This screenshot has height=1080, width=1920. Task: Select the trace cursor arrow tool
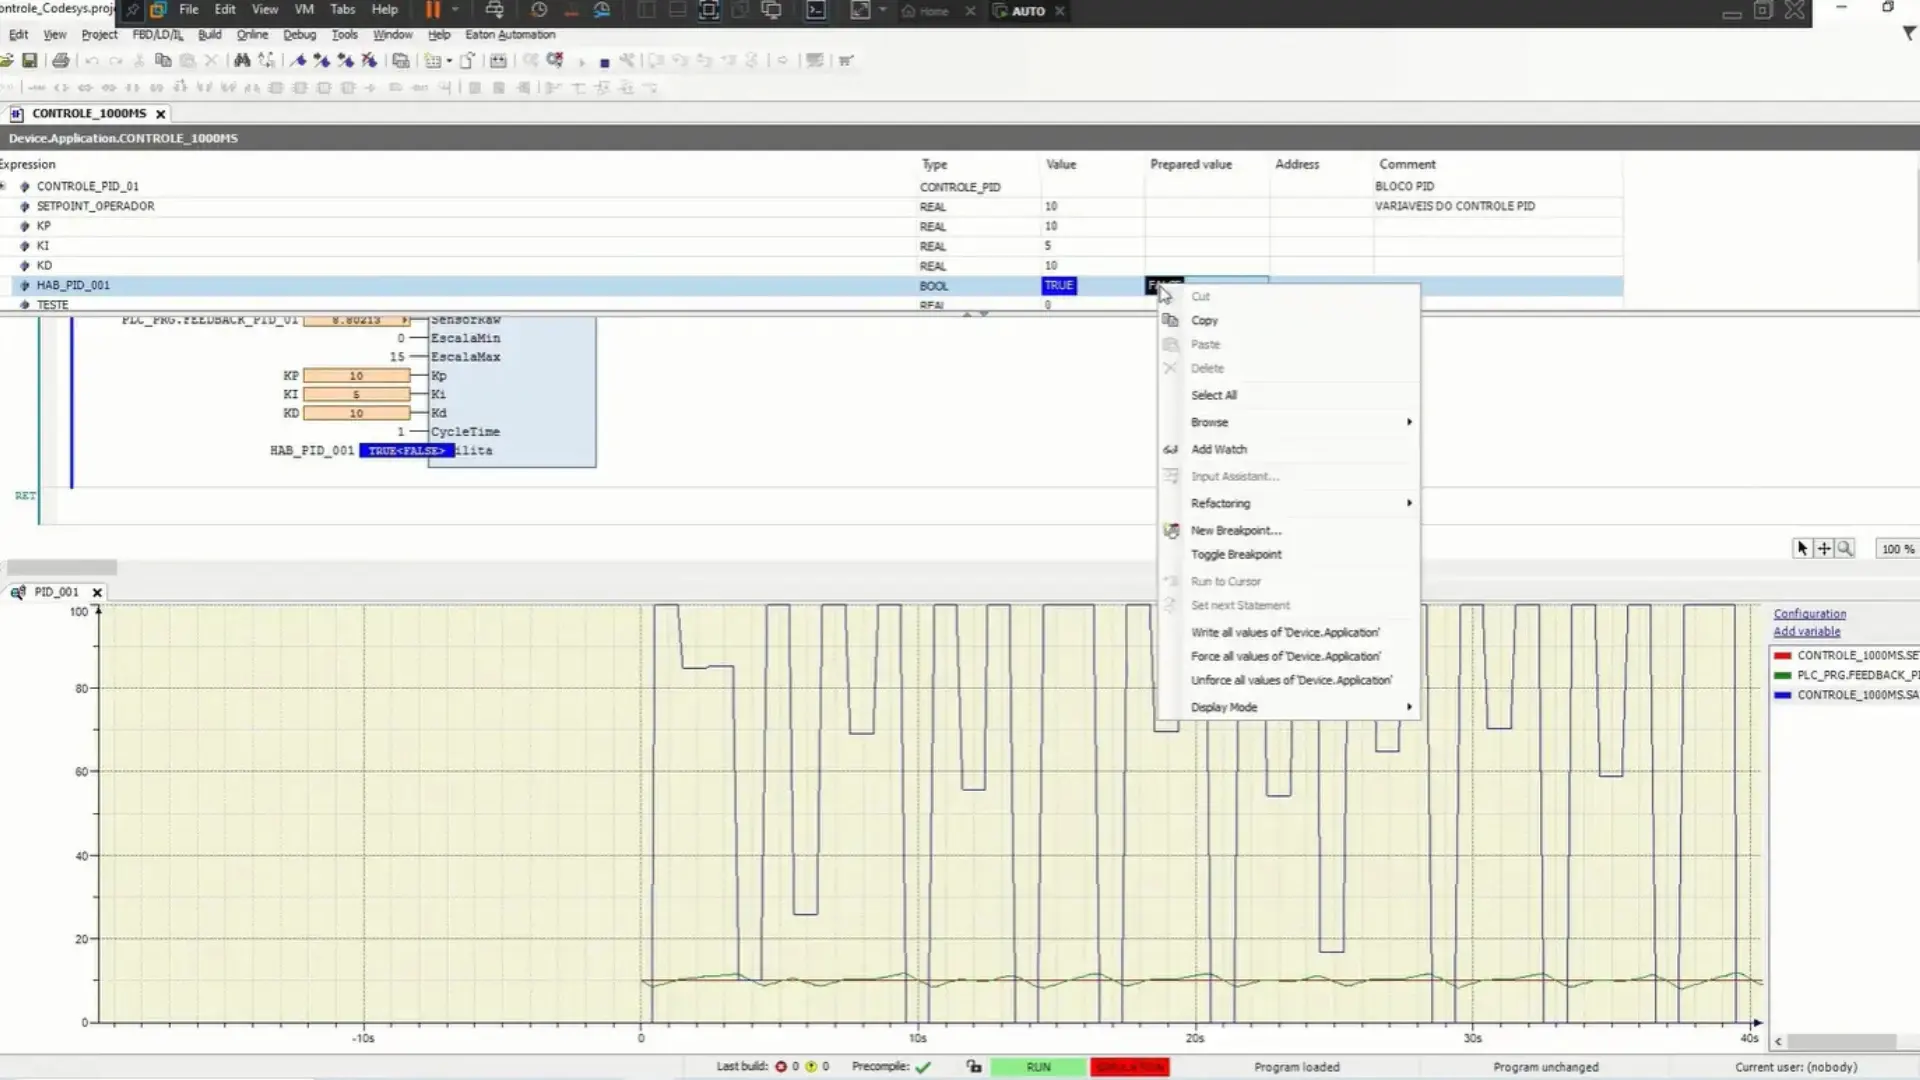[1802, 548]
